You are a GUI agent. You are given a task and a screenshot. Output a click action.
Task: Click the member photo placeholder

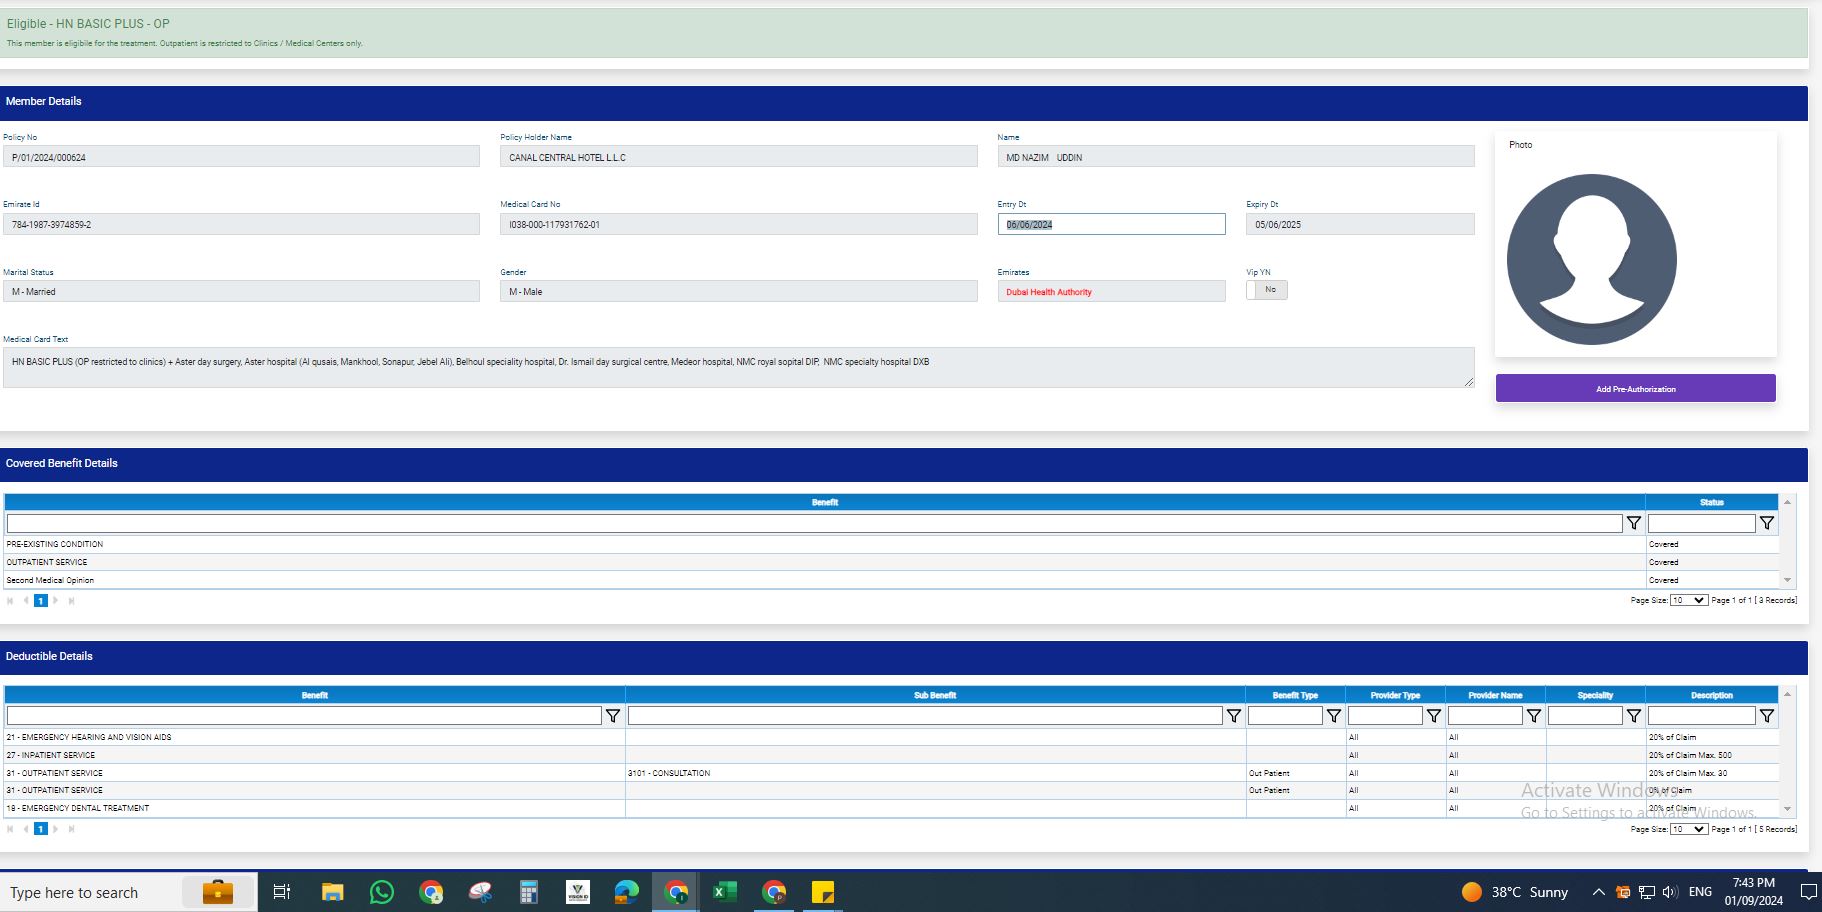tap(1591, 259)
